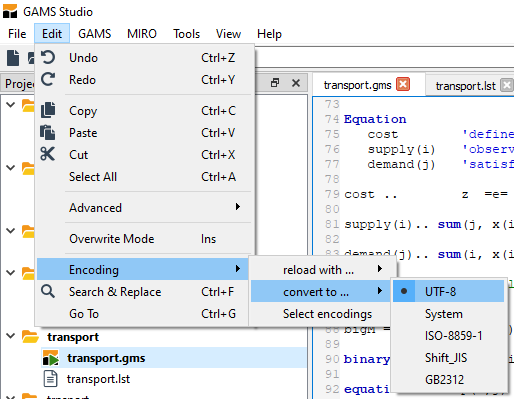
Task: Close the Project explorer panel
Action: [x=296, y=83]
